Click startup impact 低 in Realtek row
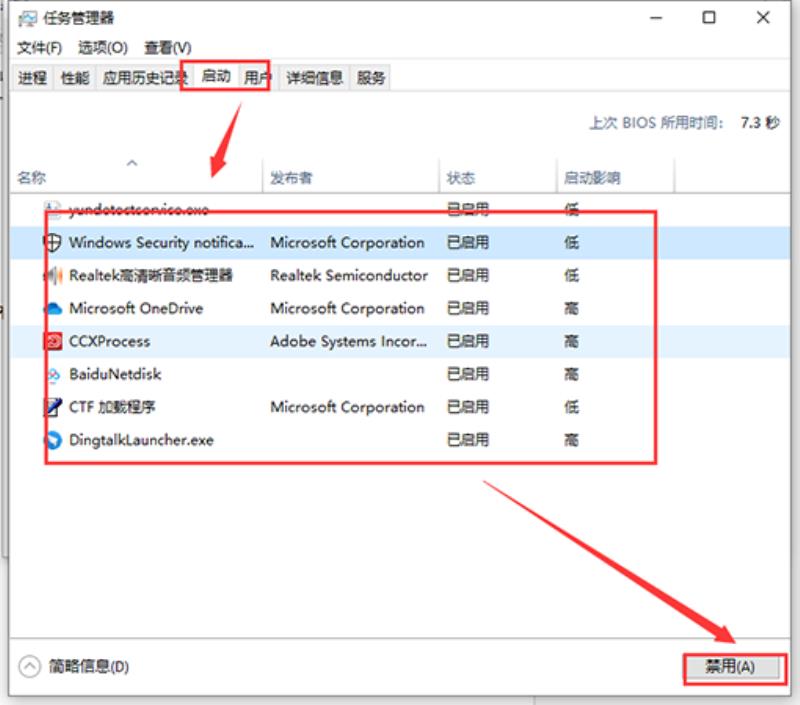Screen dimensions: 800x705 point(571,275)
